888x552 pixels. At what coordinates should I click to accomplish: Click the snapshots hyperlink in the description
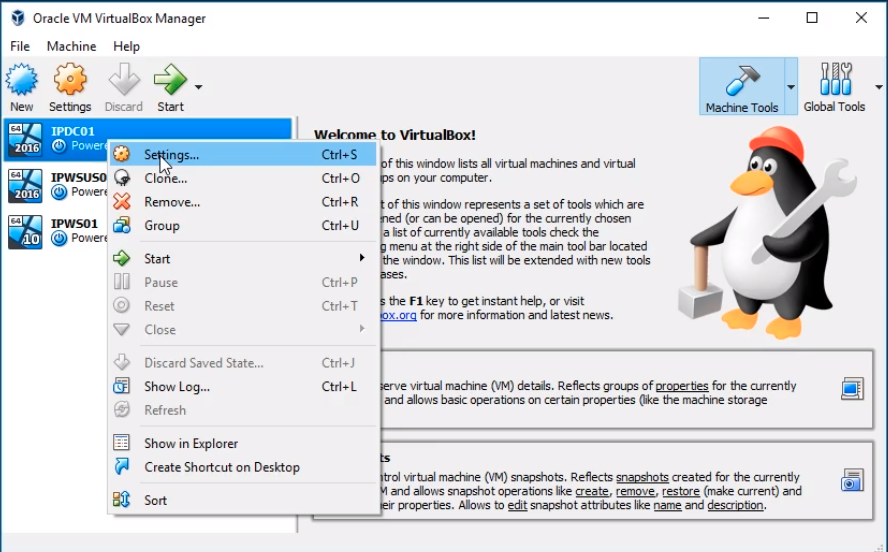tap(643, 477)
